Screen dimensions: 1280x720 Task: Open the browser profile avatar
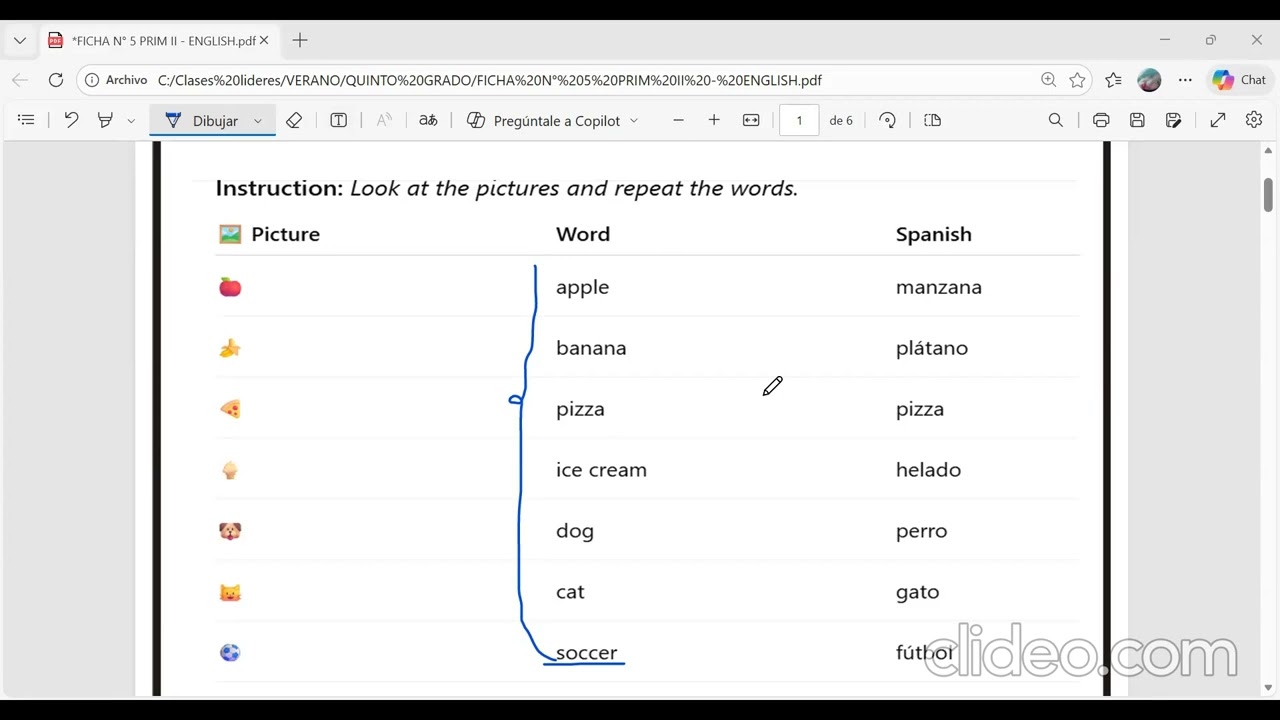[1149, 80]
